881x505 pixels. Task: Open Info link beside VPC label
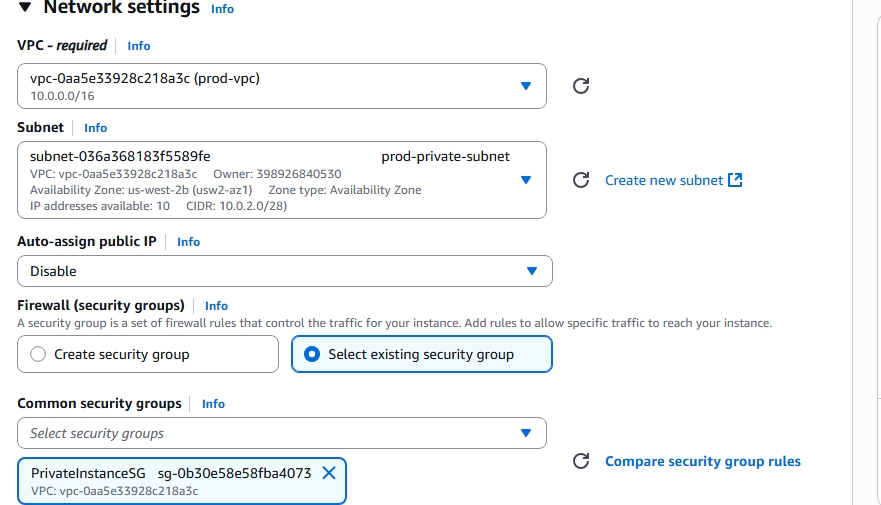(x=139, y=46)
